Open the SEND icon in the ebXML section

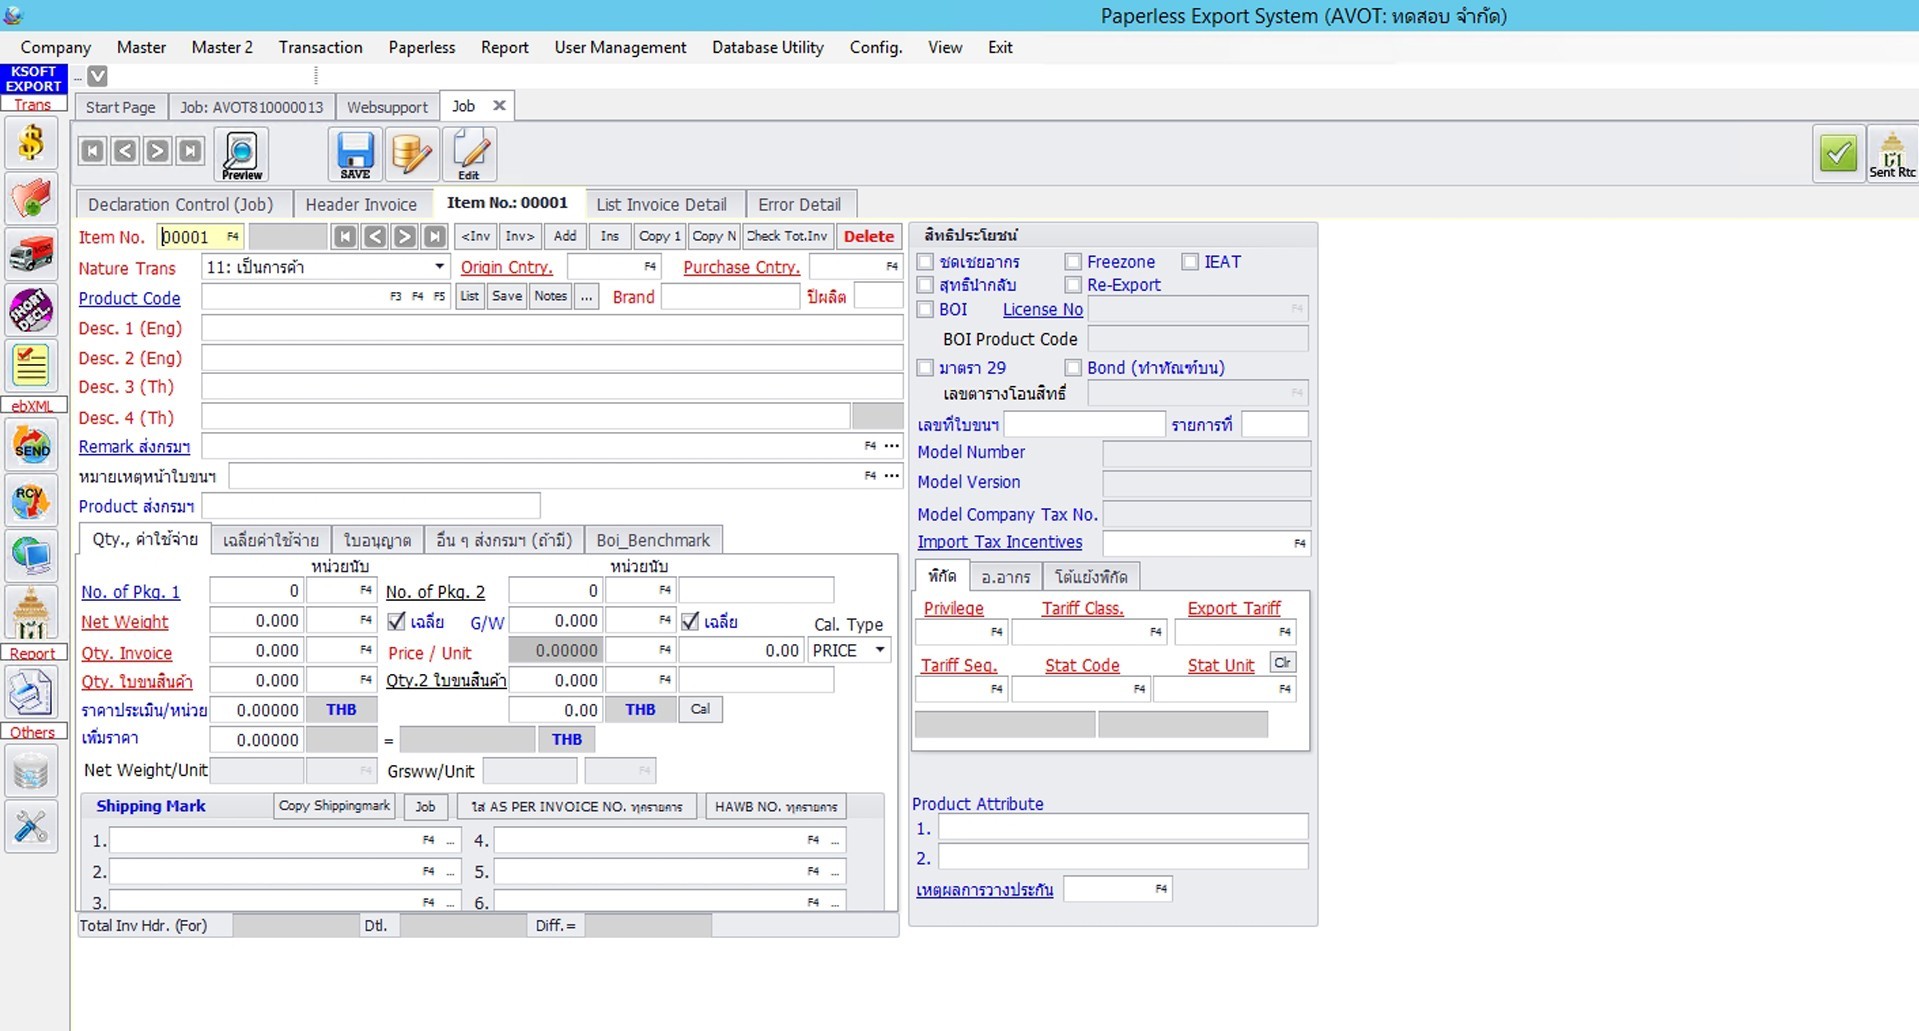click(31, 445)
